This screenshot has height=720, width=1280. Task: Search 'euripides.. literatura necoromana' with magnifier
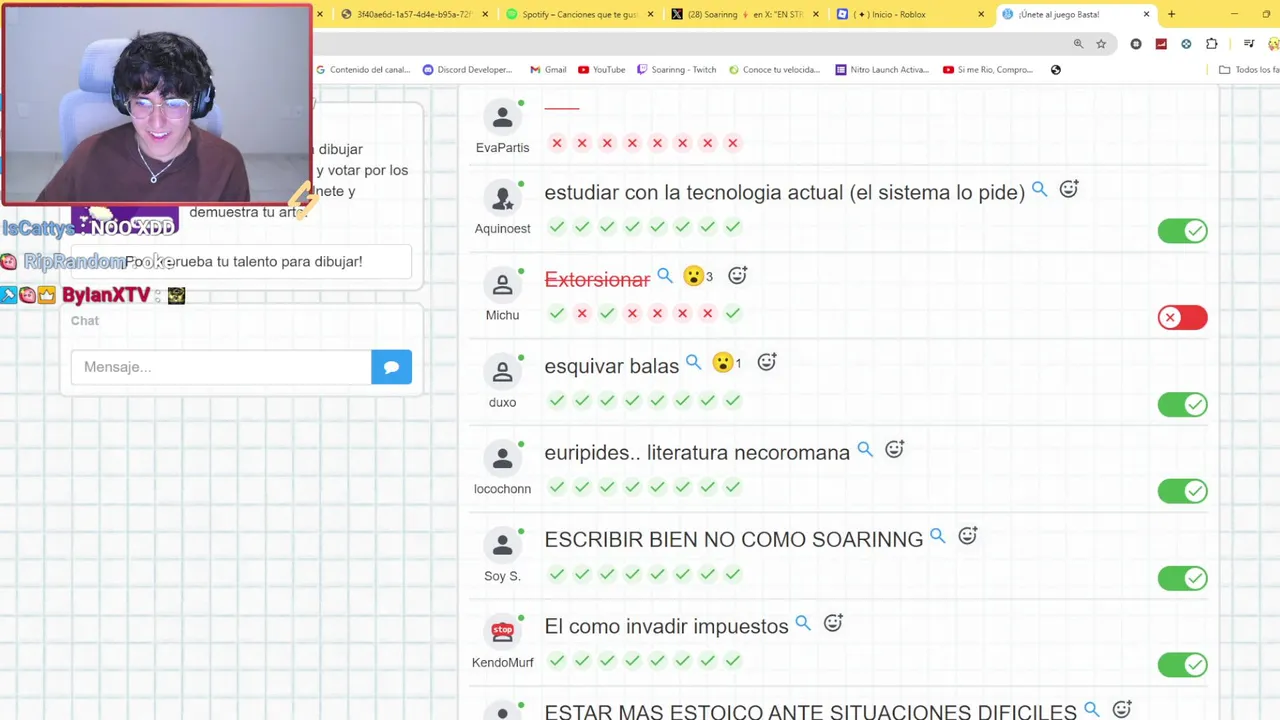pos(865,449)
